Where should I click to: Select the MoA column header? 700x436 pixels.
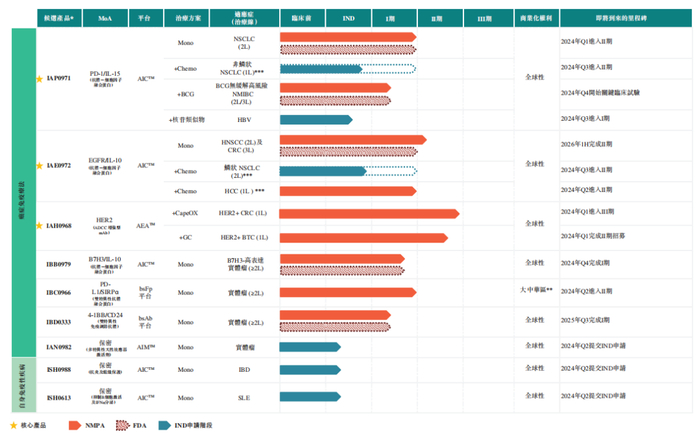pyautogui.click(x=105, y=18)
